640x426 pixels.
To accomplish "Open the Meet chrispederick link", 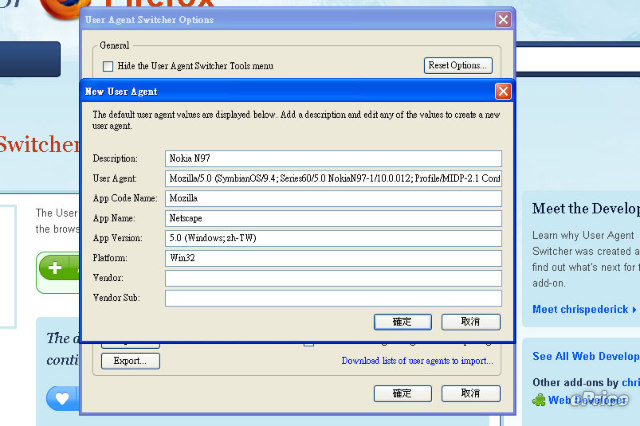I will coord(584,309).
